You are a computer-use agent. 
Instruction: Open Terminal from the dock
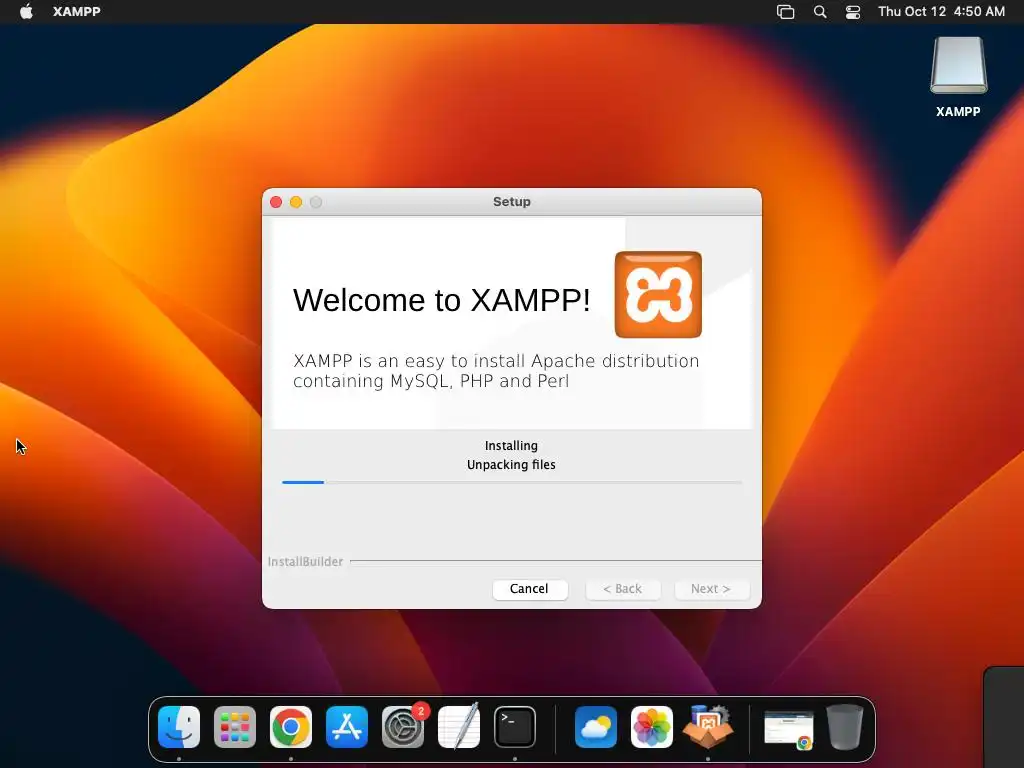pyautogui.click(x=515, y=727)
